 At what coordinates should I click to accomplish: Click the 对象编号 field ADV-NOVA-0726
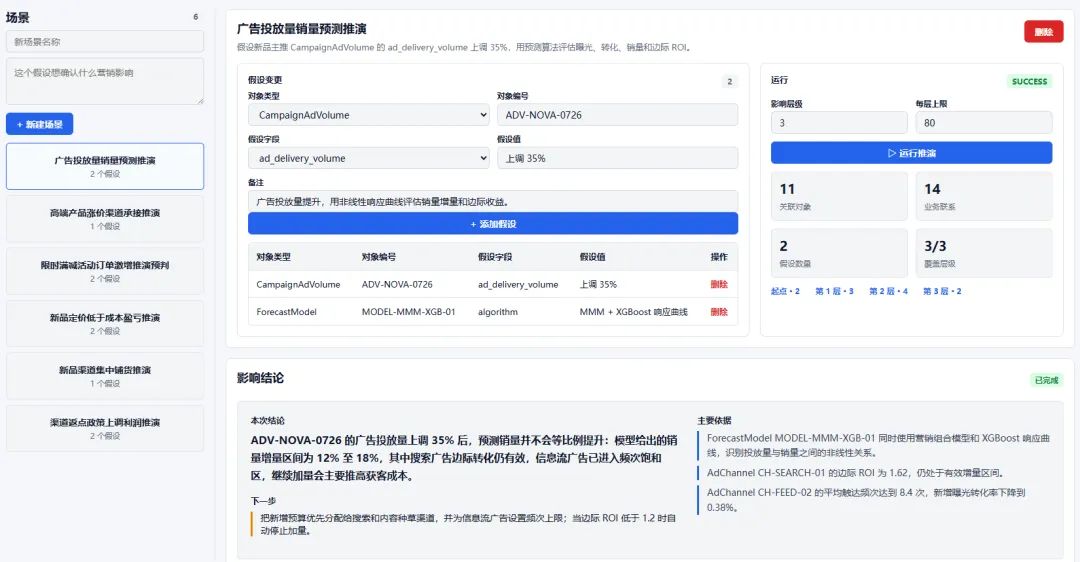(617, 115)
